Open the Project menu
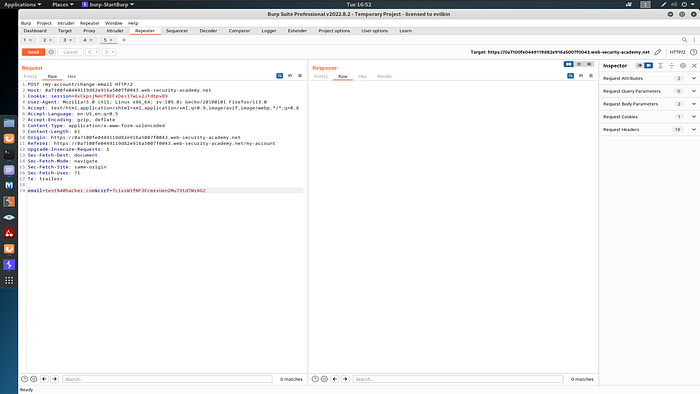The image size is (700, 394). [44, 23]
